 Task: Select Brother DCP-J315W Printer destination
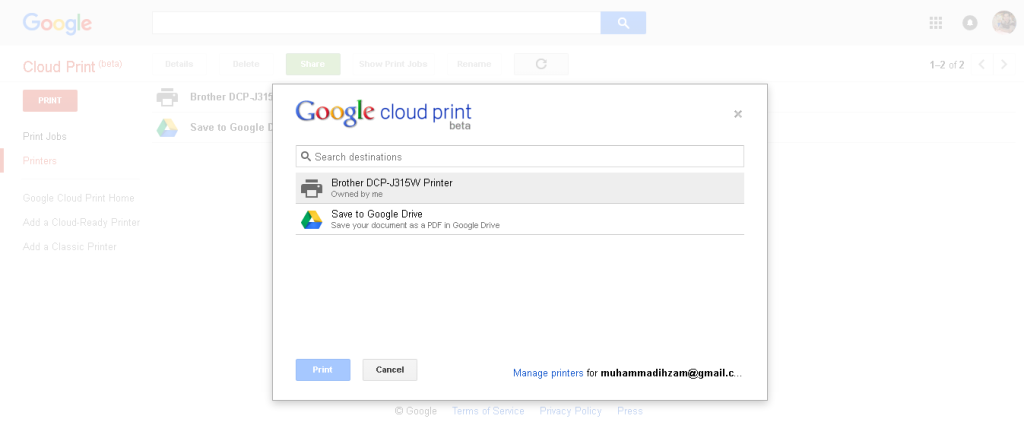pyautogui.click(x=520, y=188)
